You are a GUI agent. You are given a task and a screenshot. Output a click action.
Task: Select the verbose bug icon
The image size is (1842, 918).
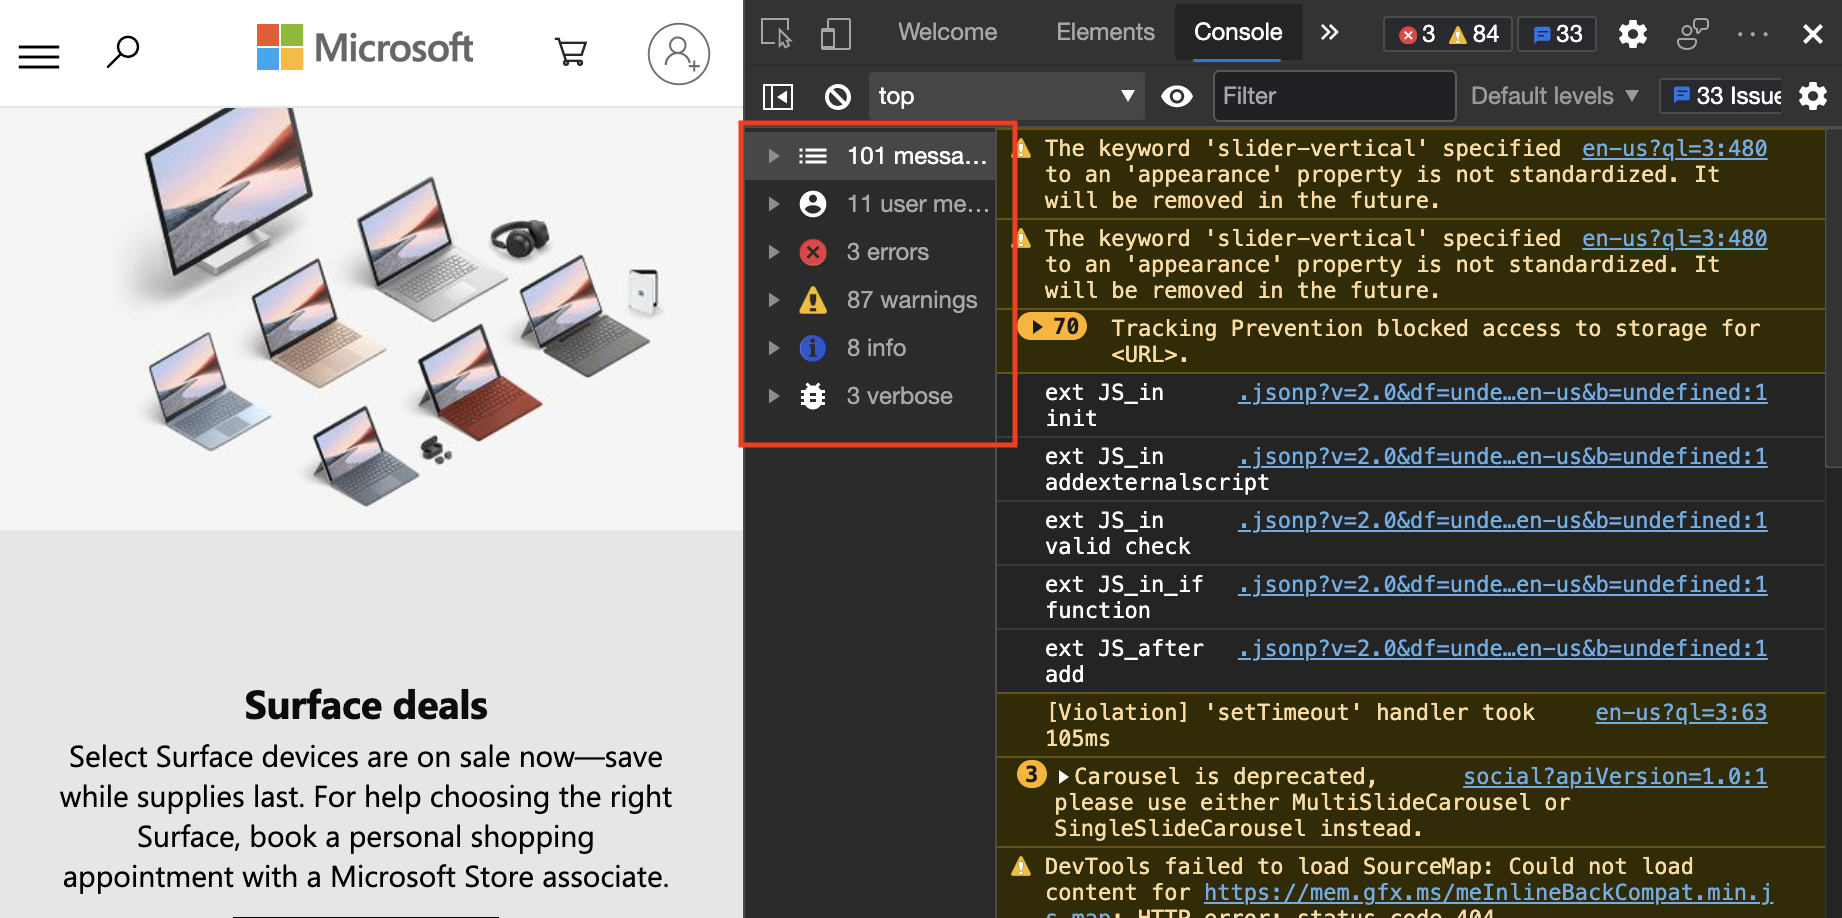(813, 396)
